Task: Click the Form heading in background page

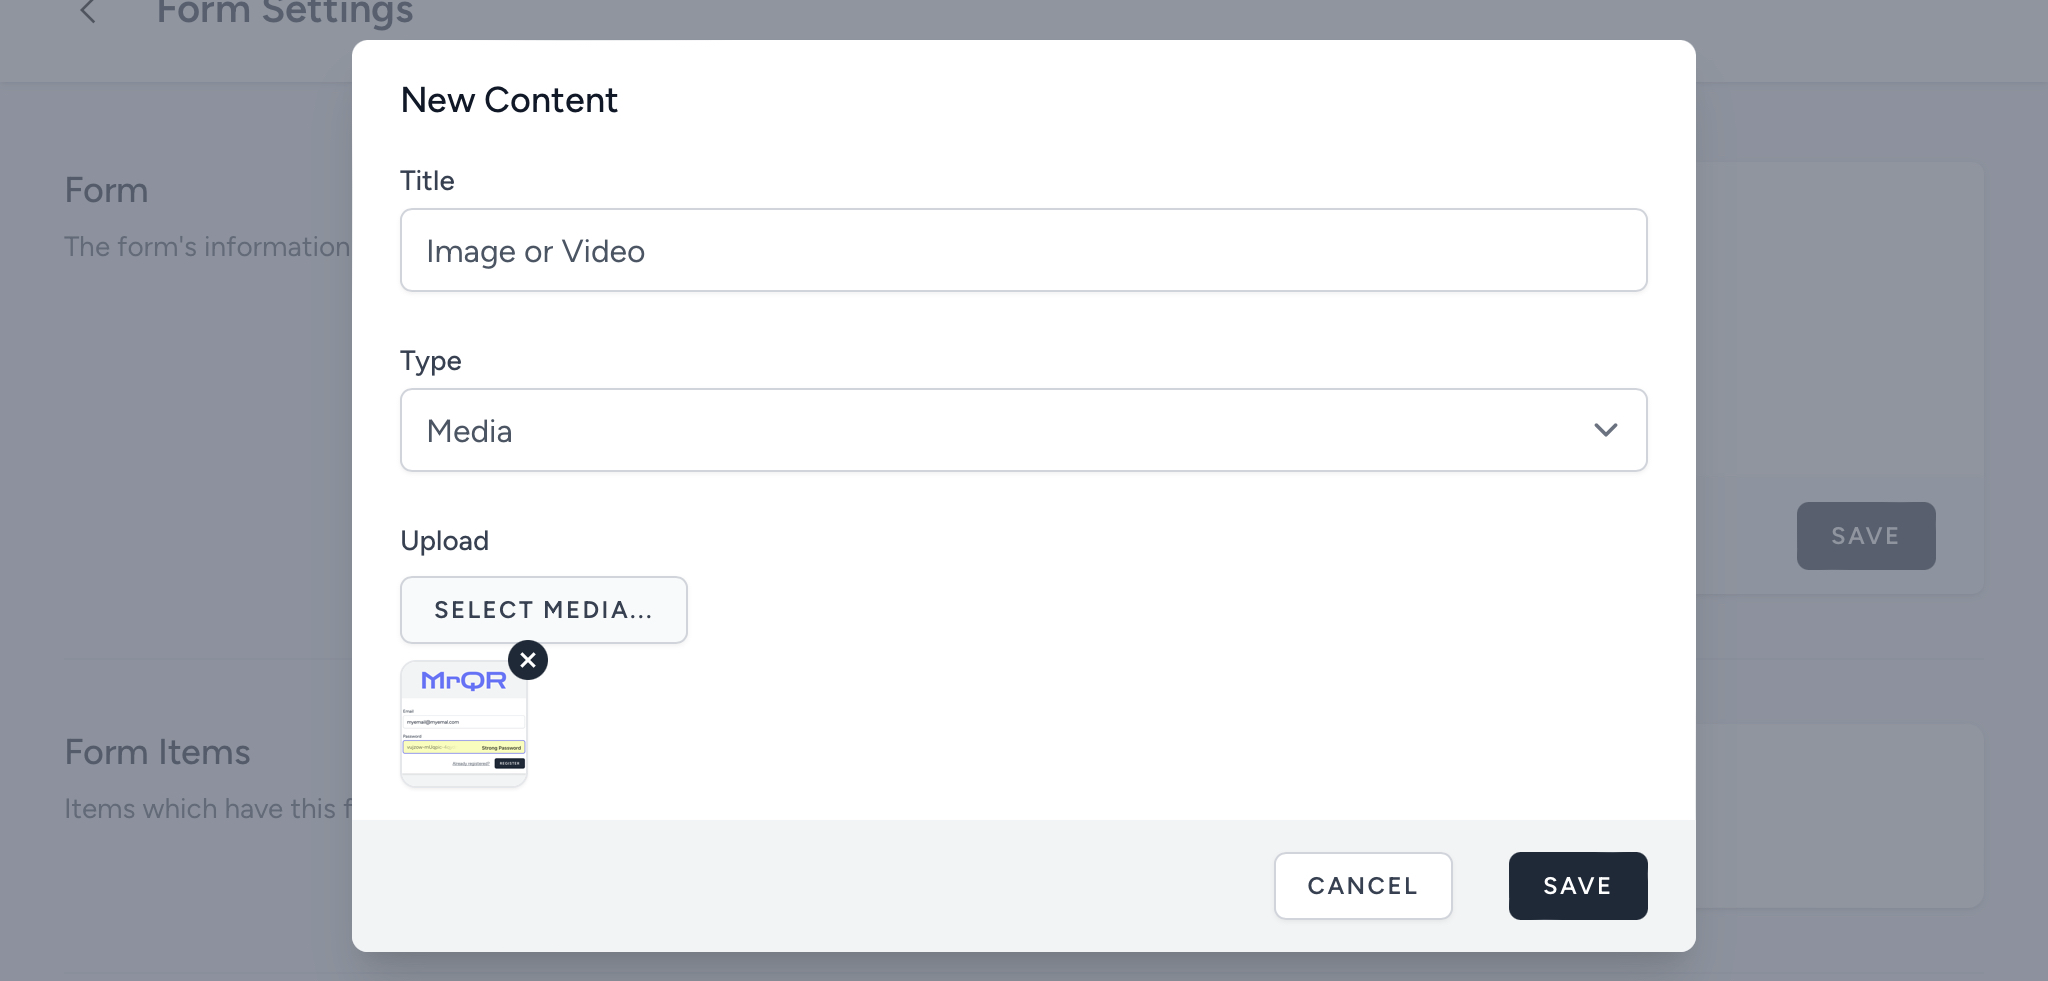Action: 107,190
